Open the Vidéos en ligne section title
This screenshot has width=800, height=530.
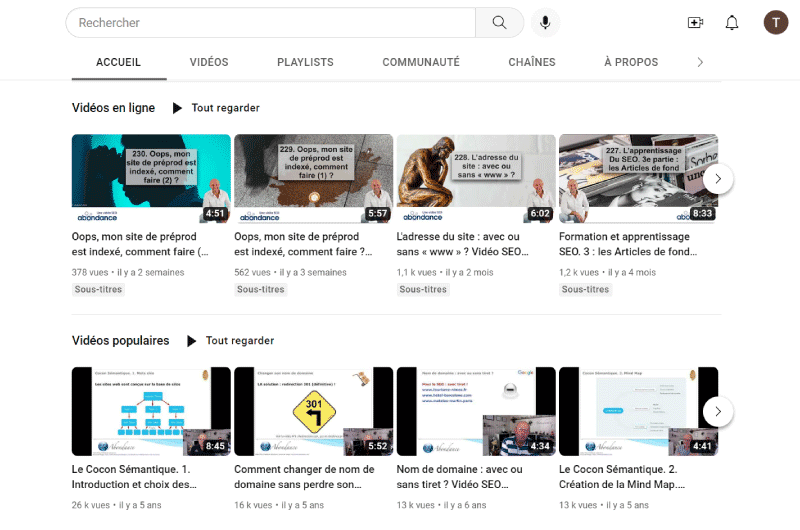(x=113, y=108)
